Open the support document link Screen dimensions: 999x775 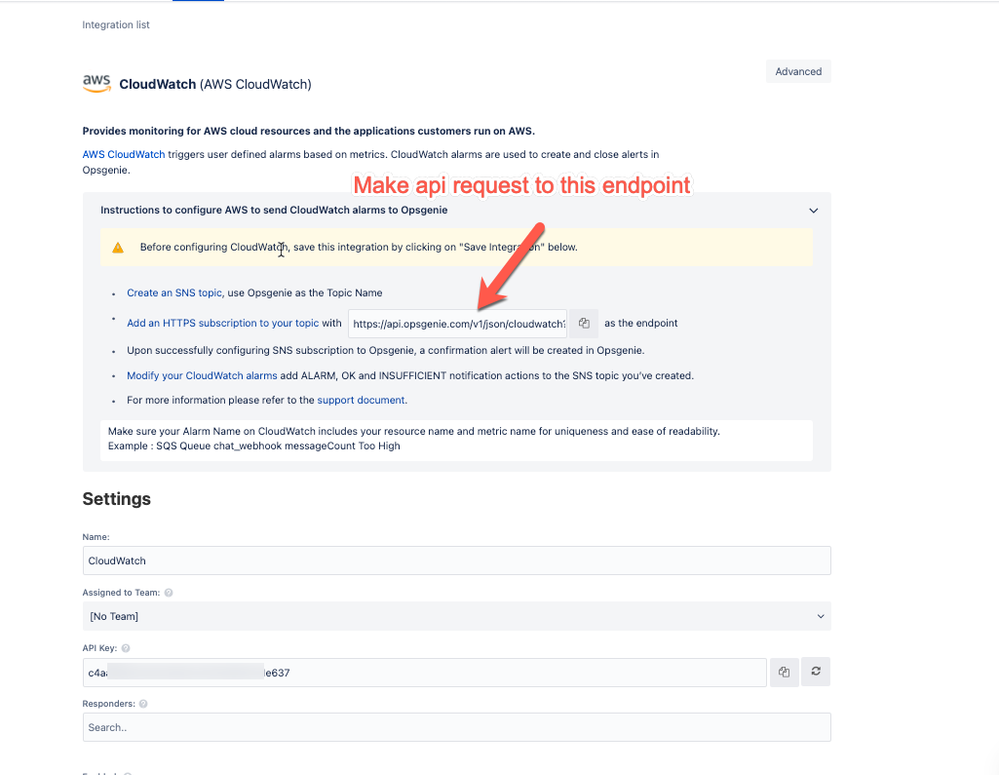(361, 400)
